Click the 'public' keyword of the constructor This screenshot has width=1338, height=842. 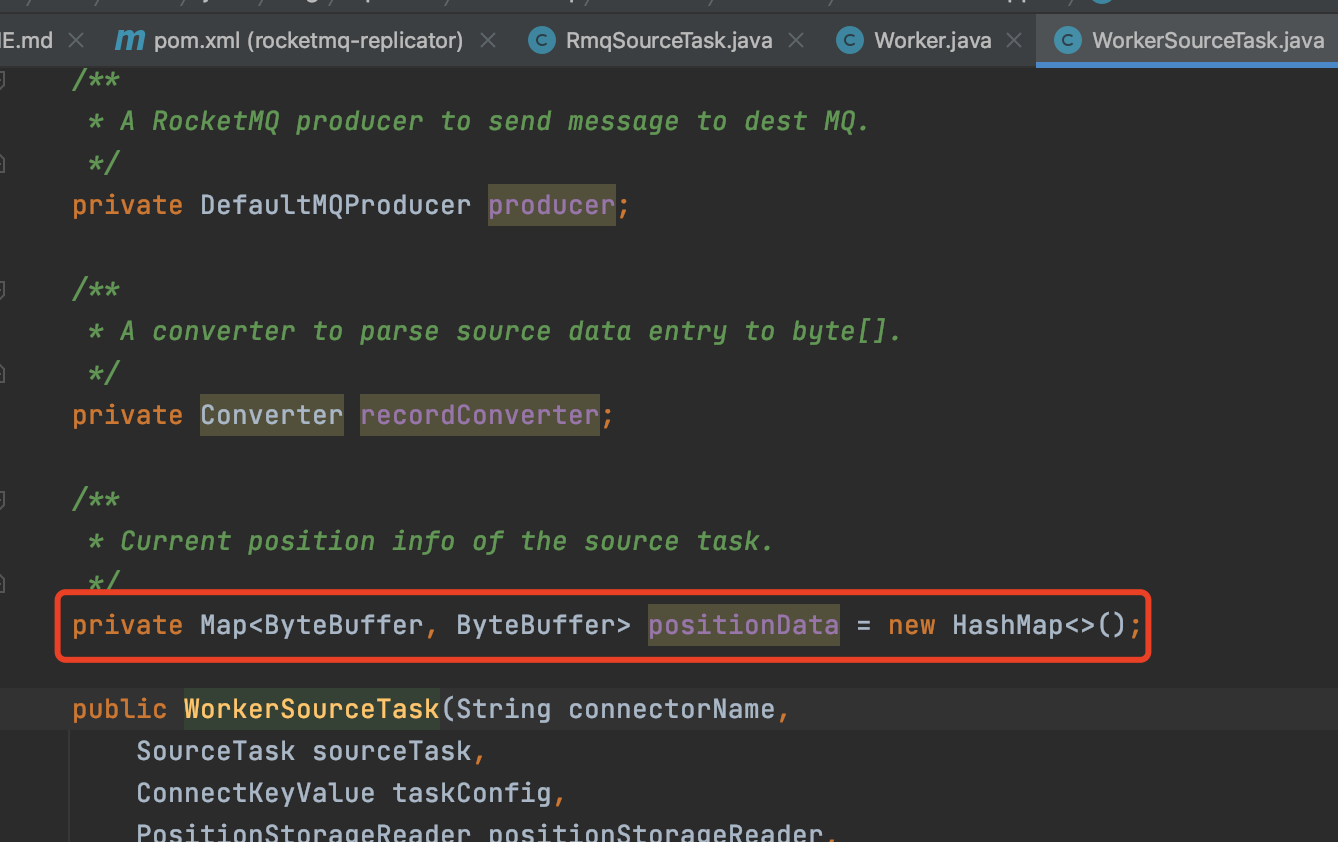tap(119, 709)
